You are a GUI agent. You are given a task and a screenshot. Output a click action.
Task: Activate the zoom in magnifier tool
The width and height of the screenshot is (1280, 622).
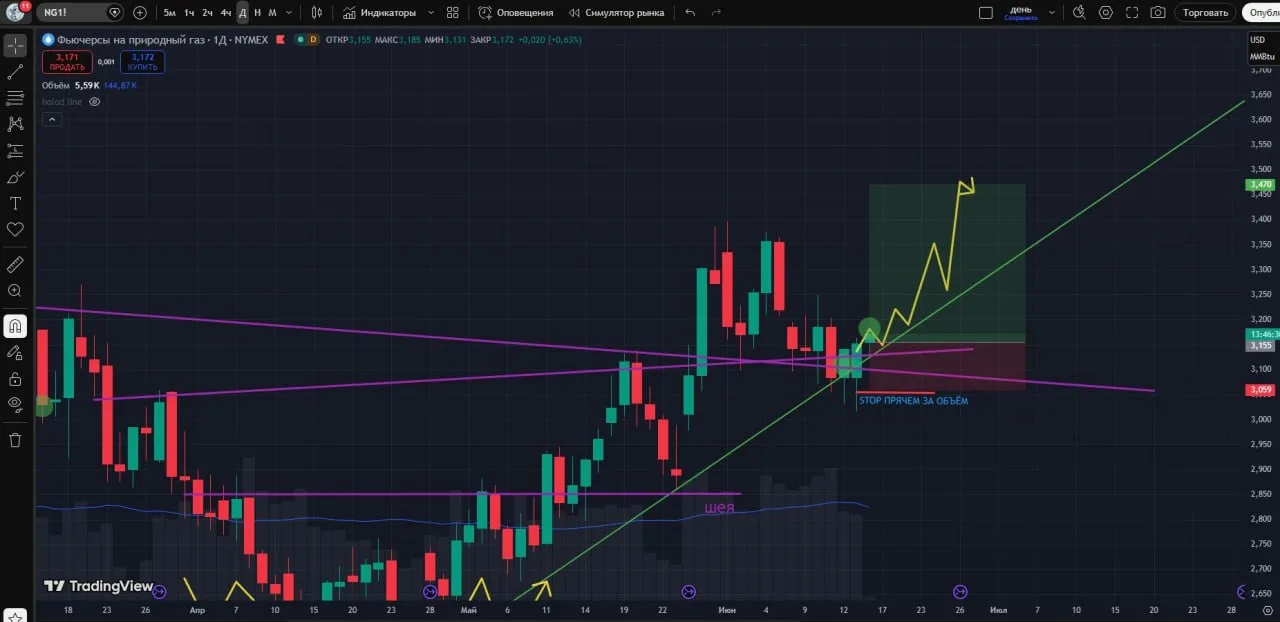[15, 291]
